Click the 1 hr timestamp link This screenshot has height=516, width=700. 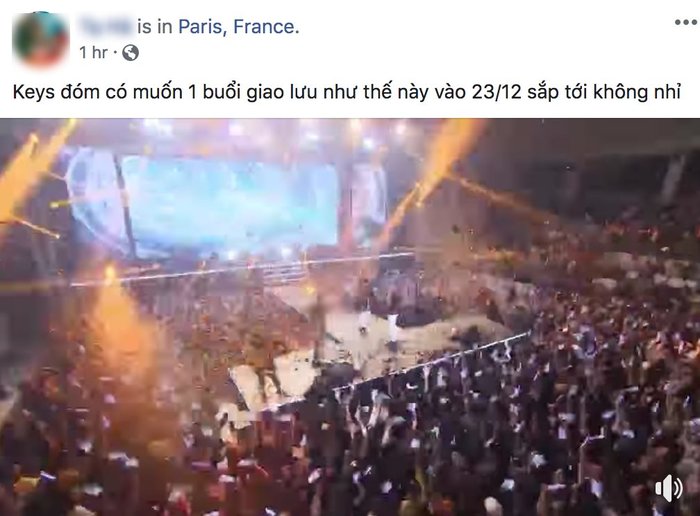click(x=93, y=53)
